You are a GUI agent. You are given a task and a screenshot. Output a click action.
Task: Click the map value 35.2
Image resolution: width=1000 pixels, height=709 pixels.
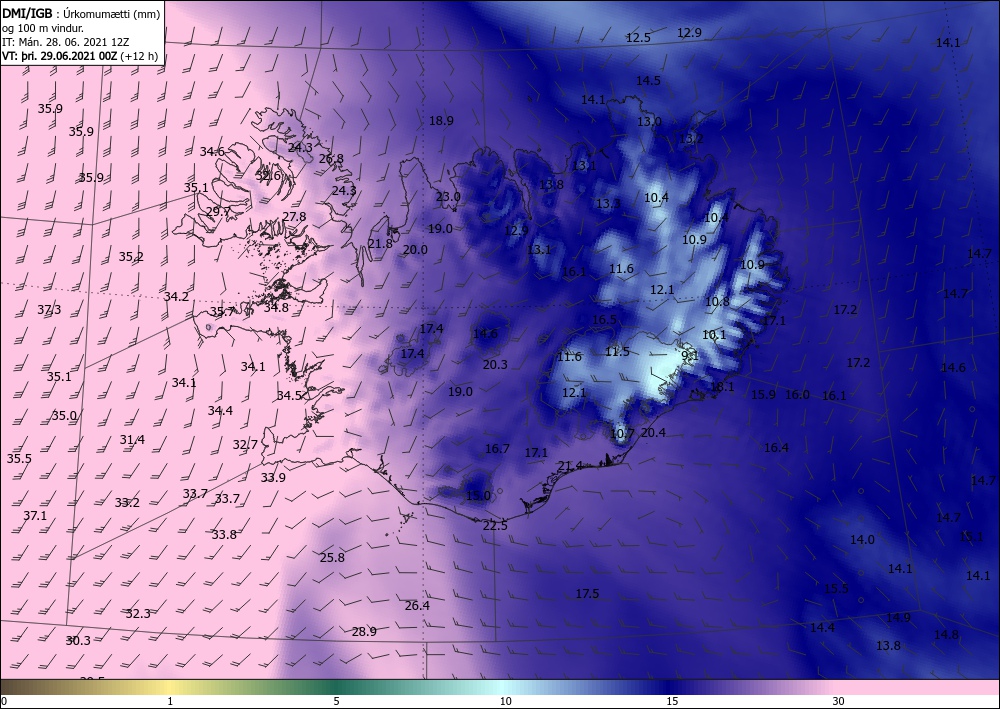point(131,257)
